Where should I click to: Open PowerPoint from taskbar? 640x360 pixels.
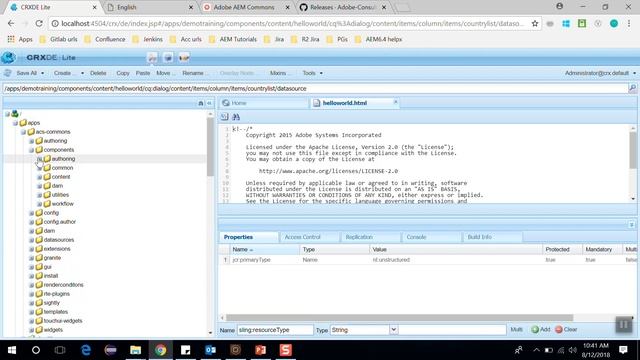pos(260,350)
